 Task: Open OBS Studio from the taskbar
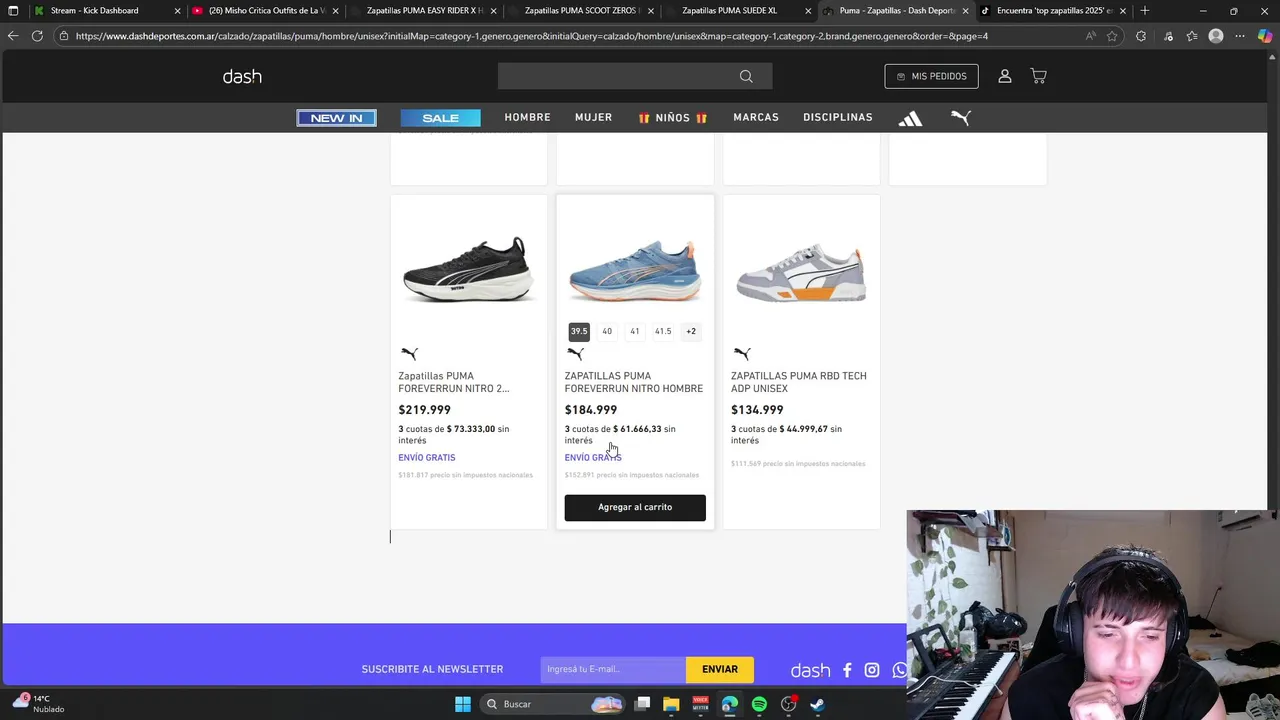pos(788,704)
